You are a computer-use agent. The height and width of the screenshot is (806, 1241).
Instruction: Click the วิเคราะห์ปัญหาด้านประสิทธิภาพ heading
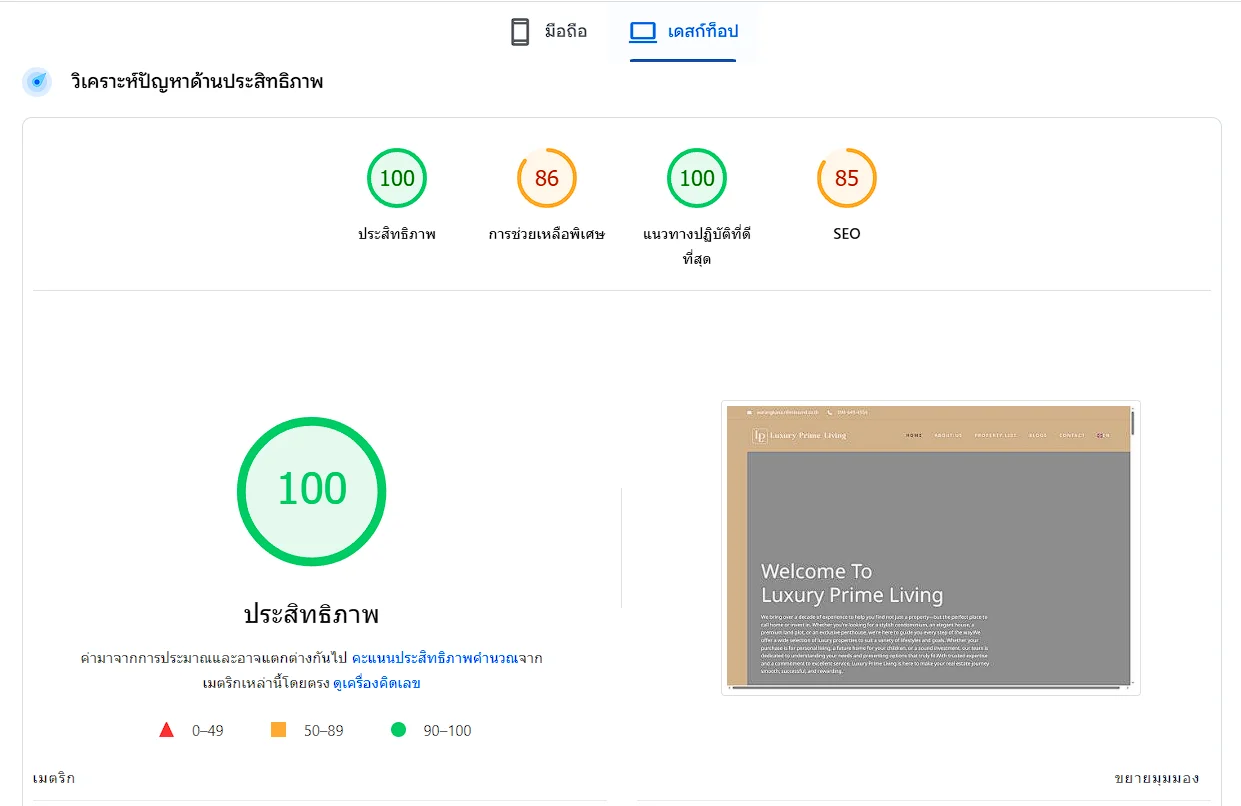(197, 82)
